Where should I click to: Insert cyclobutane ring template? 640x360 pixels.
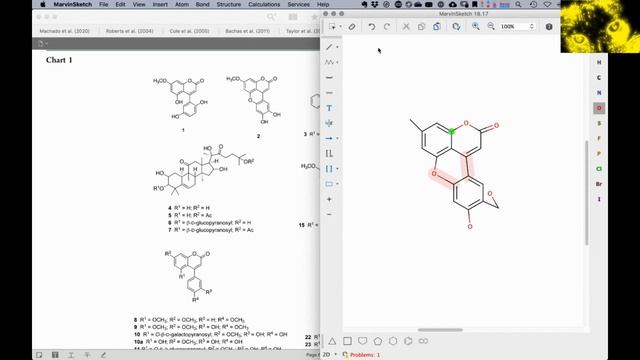point(347,341)
